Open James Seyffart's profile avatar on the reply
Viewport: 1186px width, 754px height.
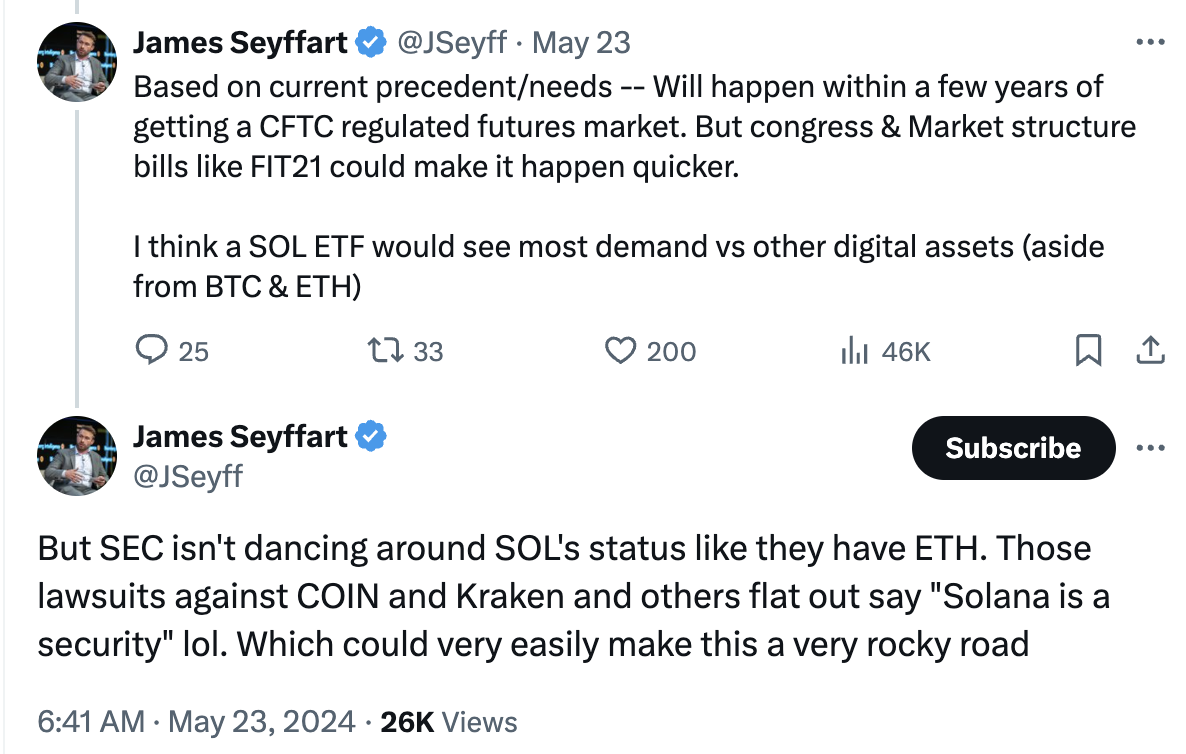(77, 456)
